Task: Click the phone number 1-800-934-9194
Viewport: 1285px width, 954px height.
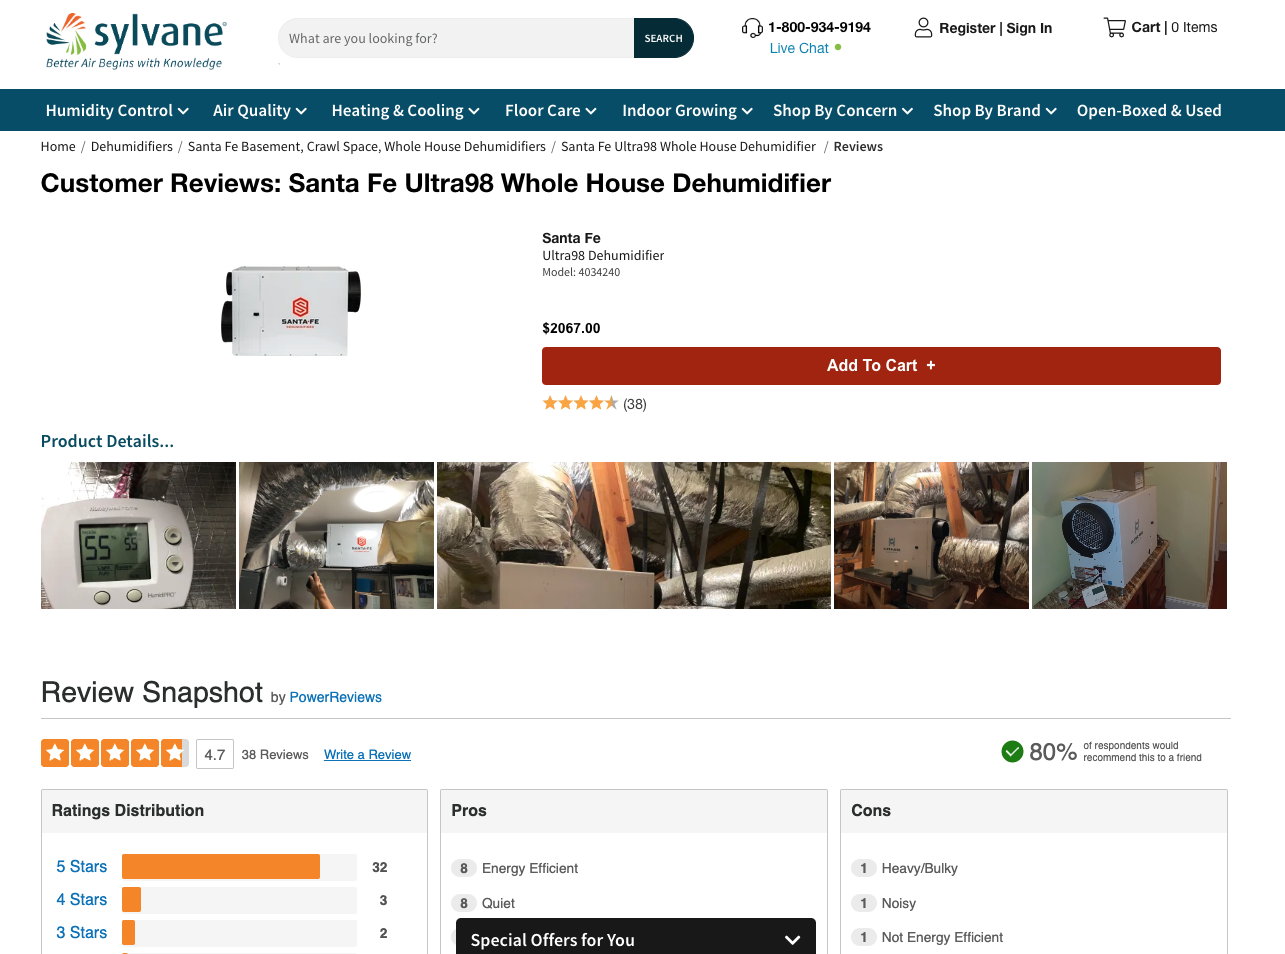Action: click(x=819, y=27)
